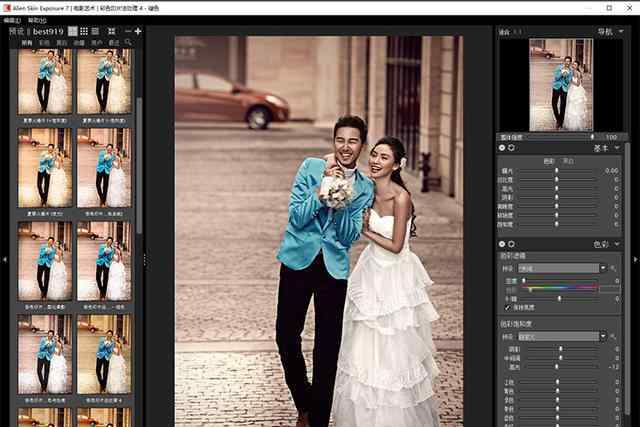
Task: Click the plus icon in presets panel
Action: 138,32
